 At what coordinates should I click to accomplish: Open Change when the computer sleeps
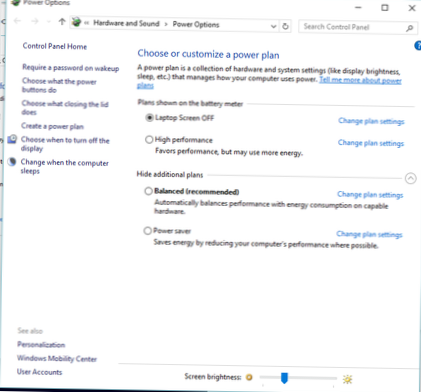pos(65,166)
